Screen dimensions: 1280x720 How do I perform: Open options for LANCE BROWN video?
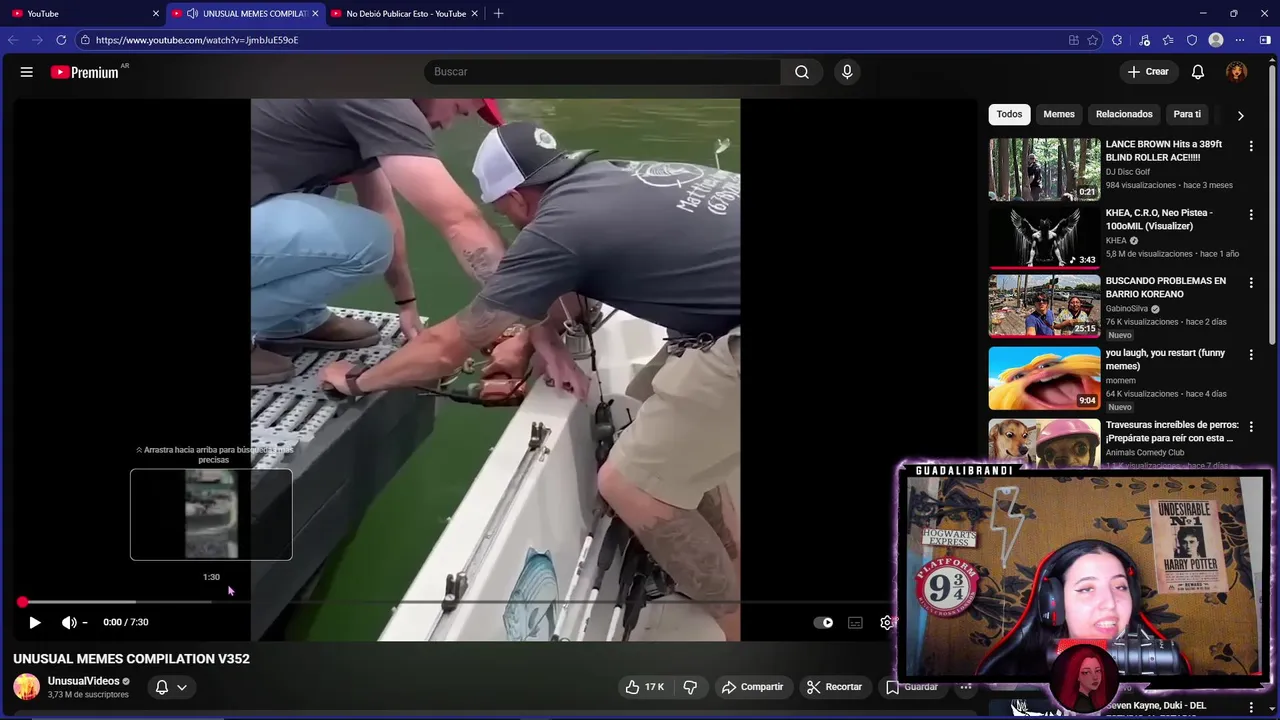[1250, 146]
